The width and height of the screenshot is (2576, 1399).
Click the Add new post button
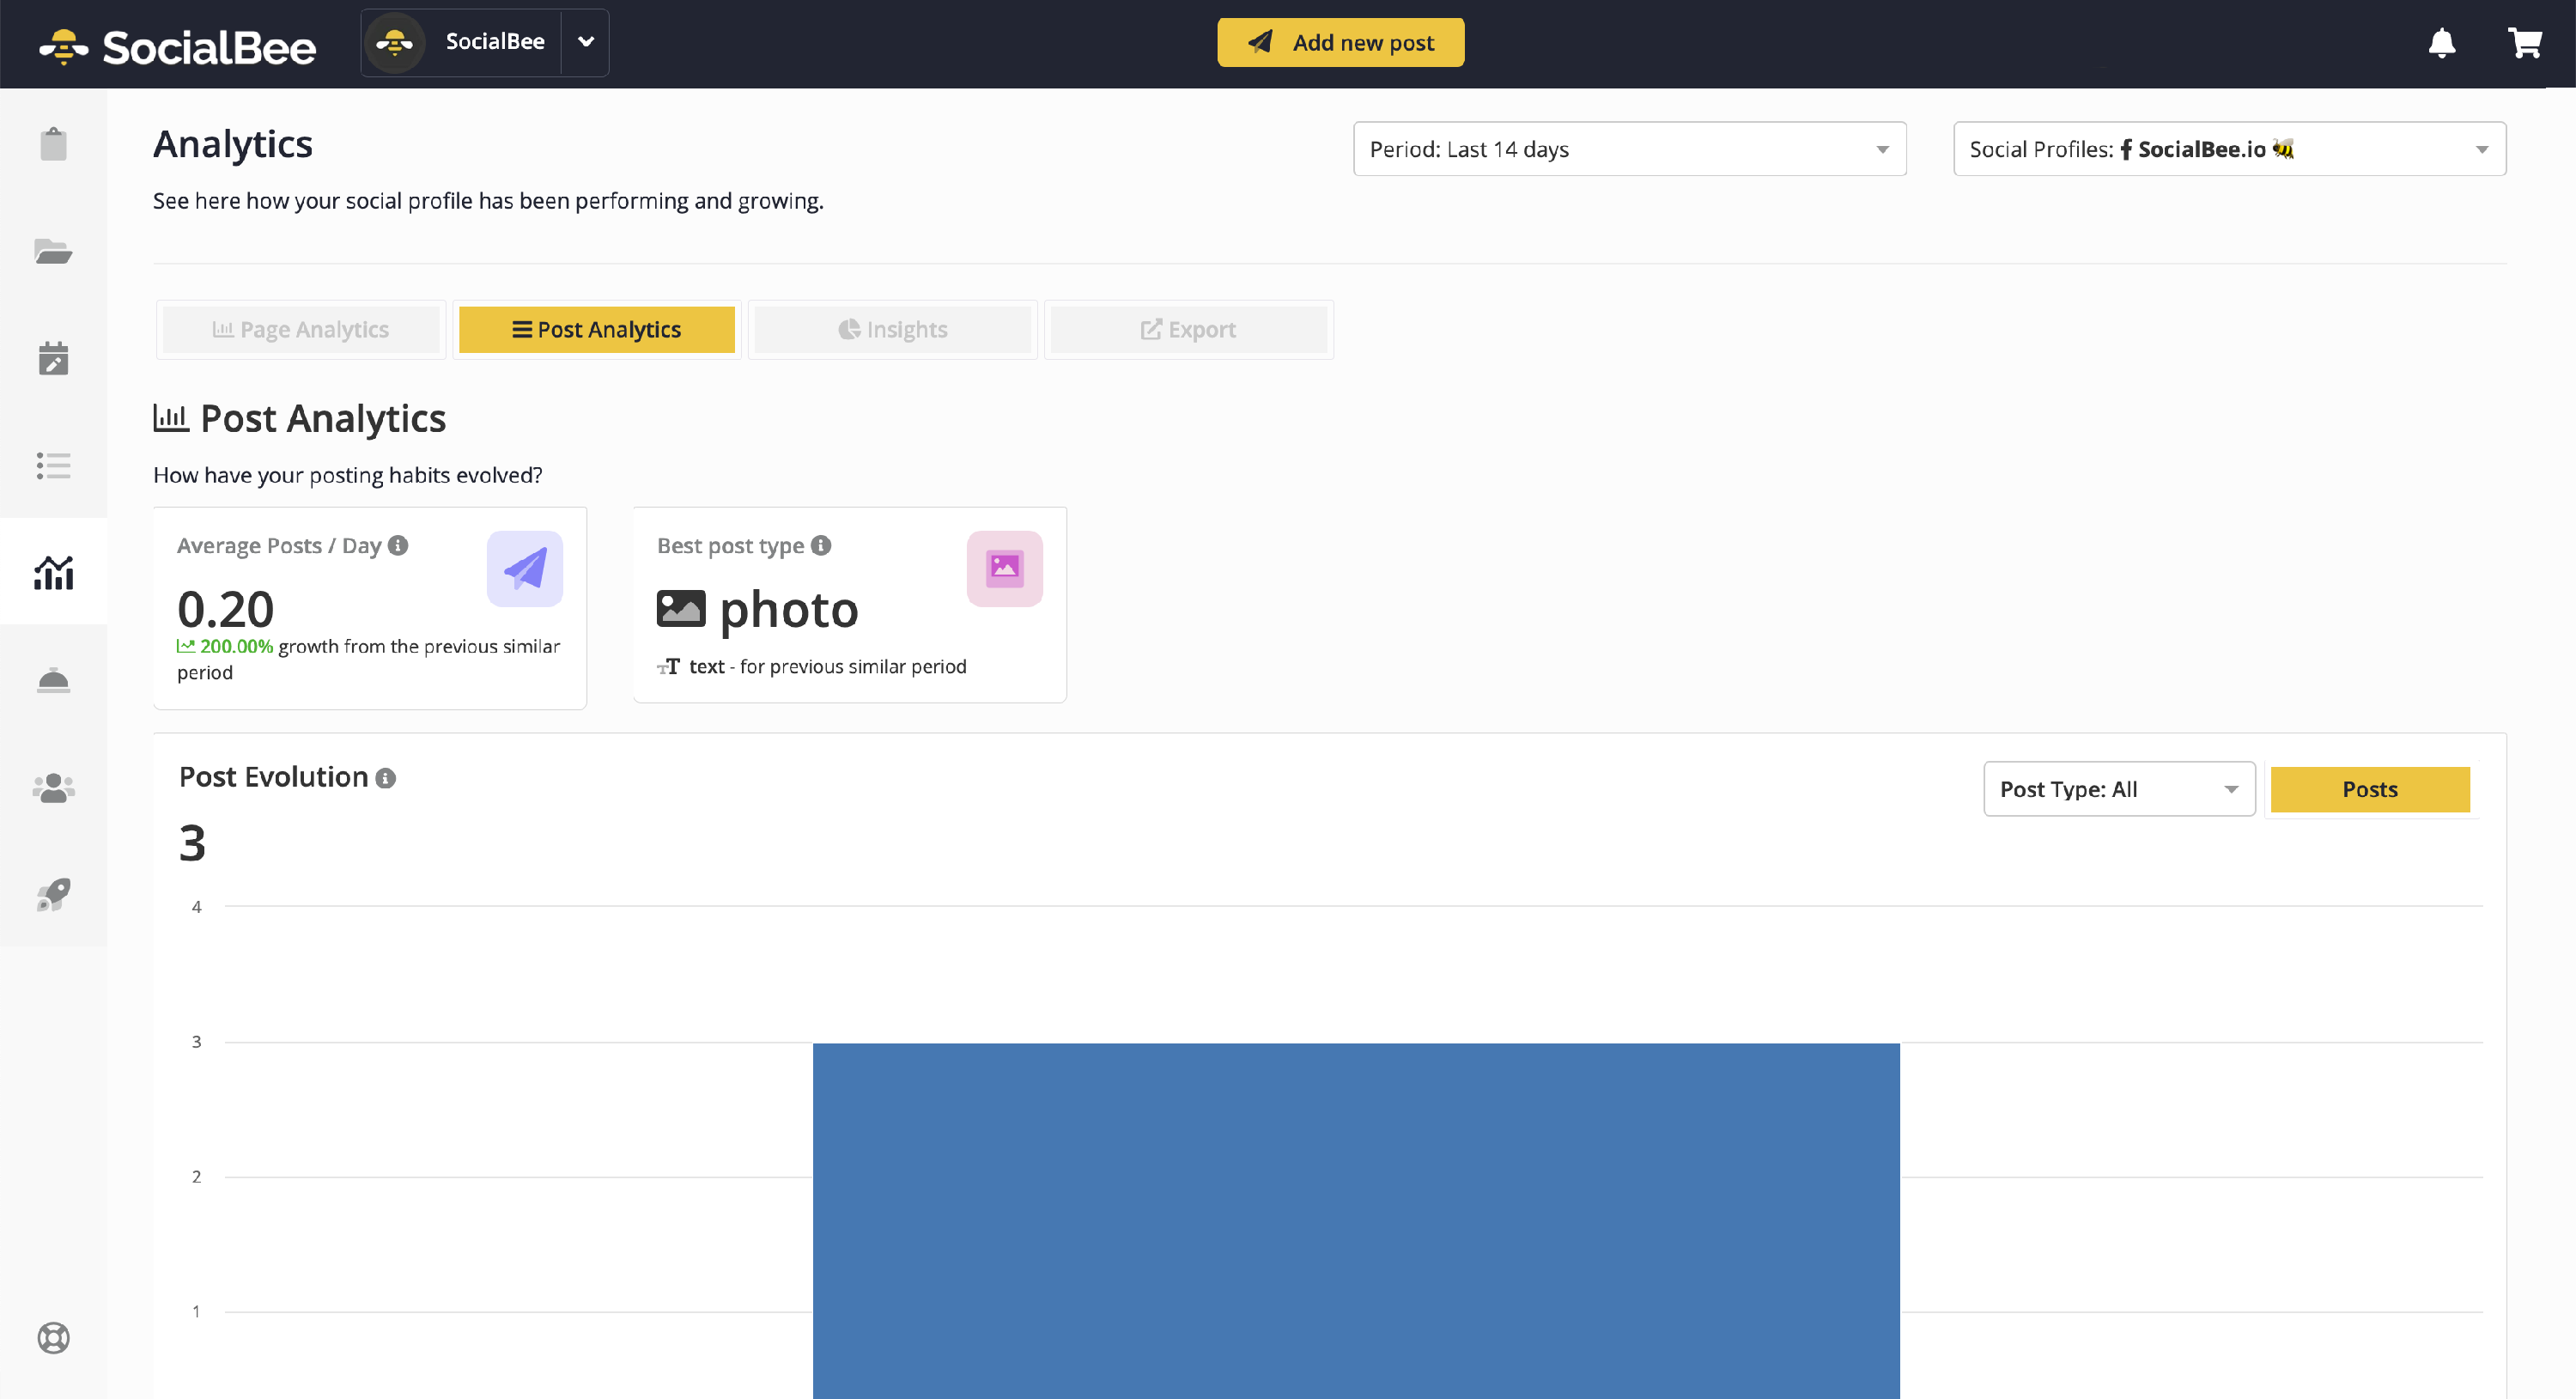(1340, 43)
